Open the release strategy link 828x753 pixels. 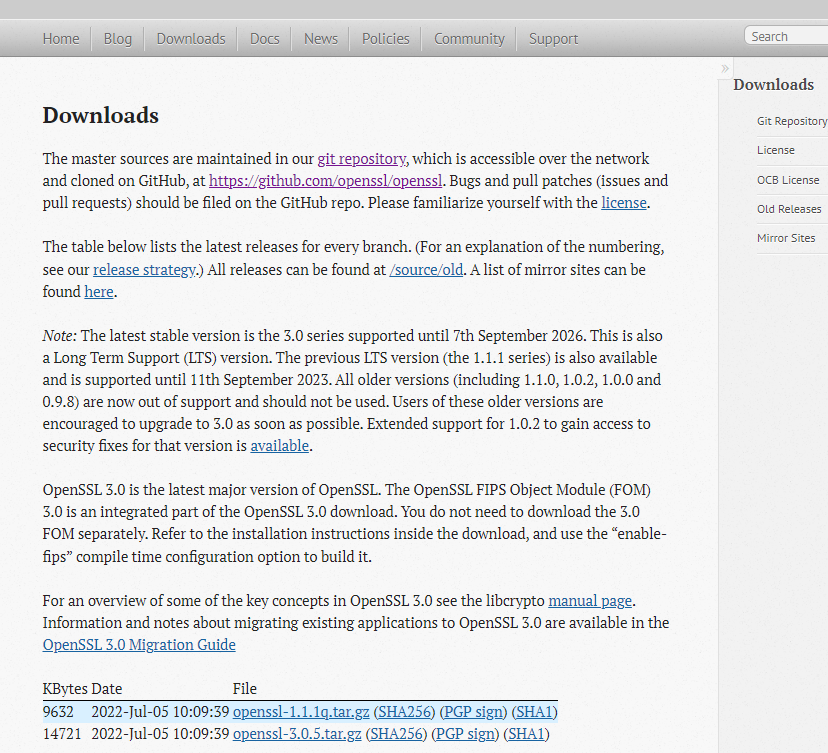click(x=145, y=270)
